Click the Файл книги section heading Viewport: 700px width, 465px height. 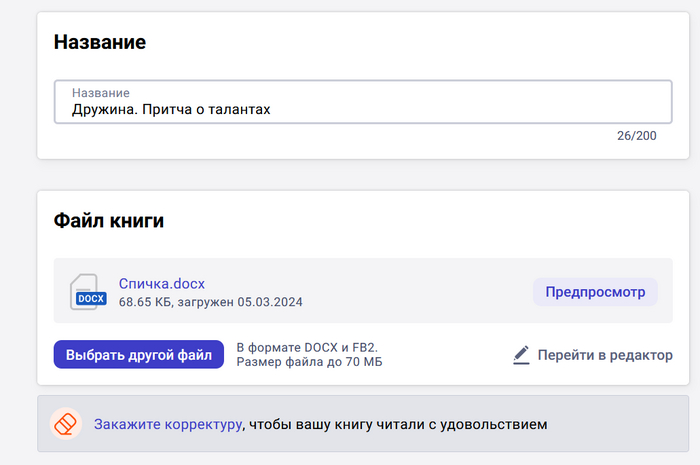(108, 221)
